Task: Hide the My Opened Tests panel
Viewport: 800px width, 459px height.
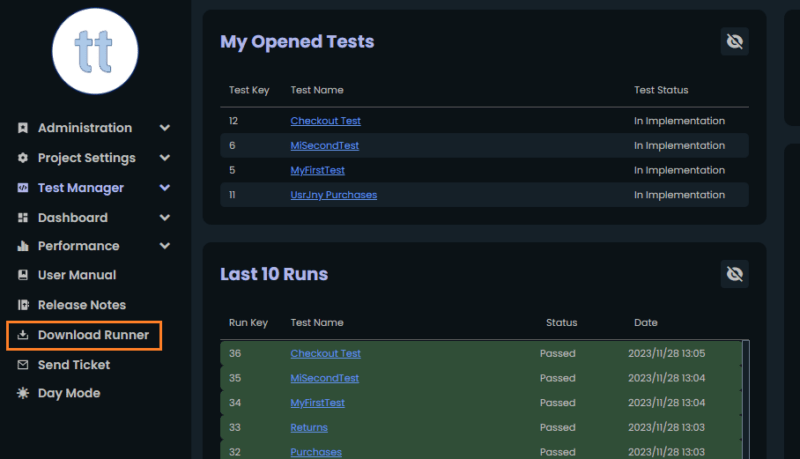Action: [x=735, y=41]
